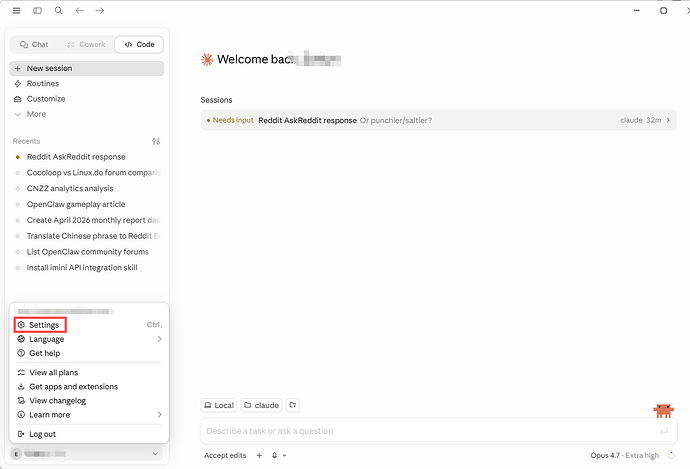The image size is (690, 469).
Task: Open Customize in the sidebar
Action: [87, 99]
